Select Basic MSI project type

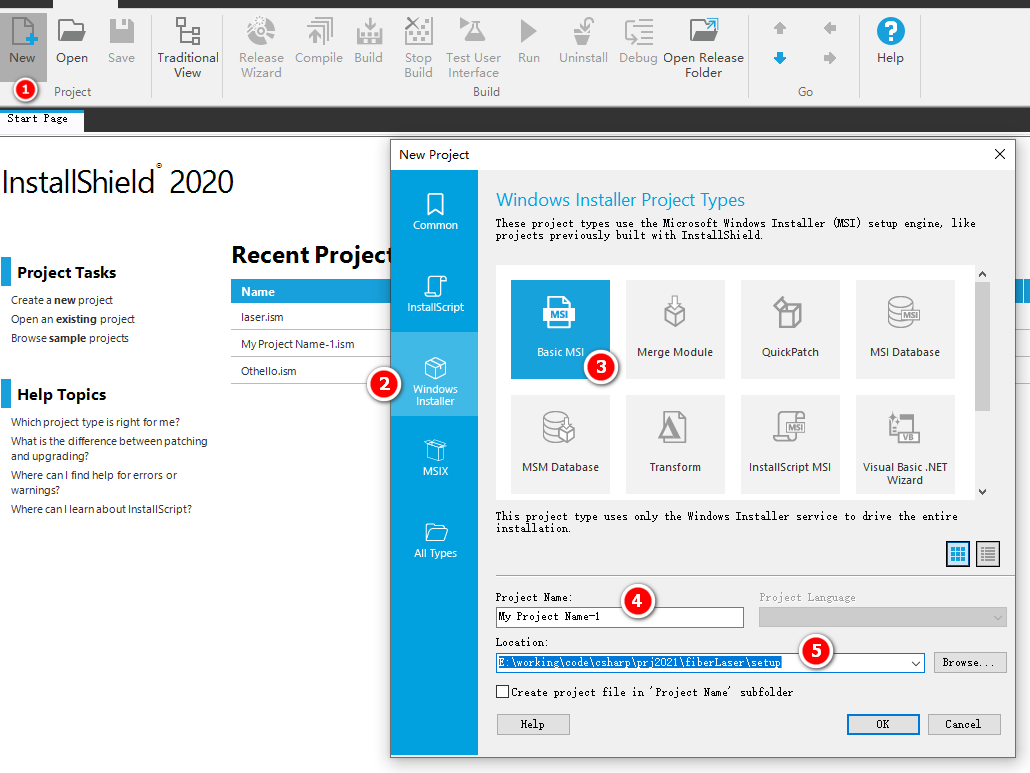click(560, 329)
